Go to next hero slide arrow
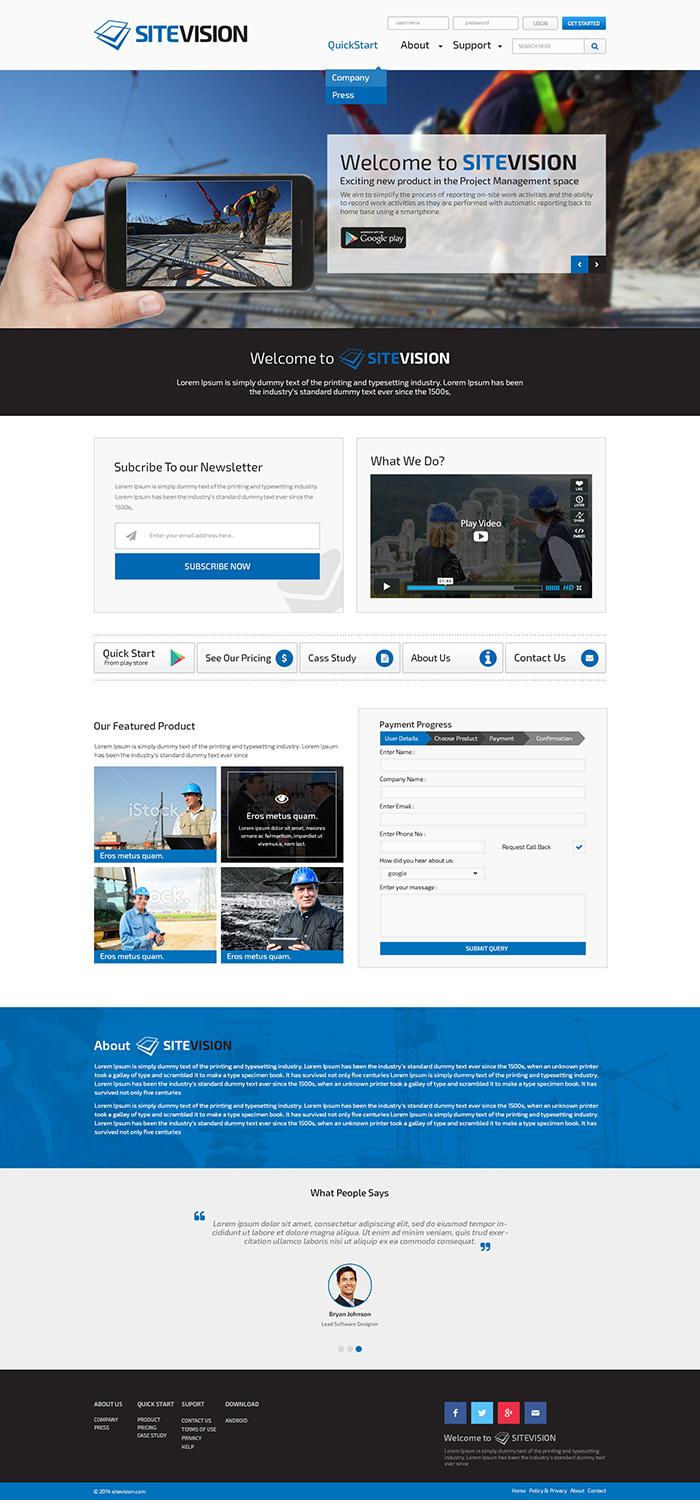 click(597, 264)
